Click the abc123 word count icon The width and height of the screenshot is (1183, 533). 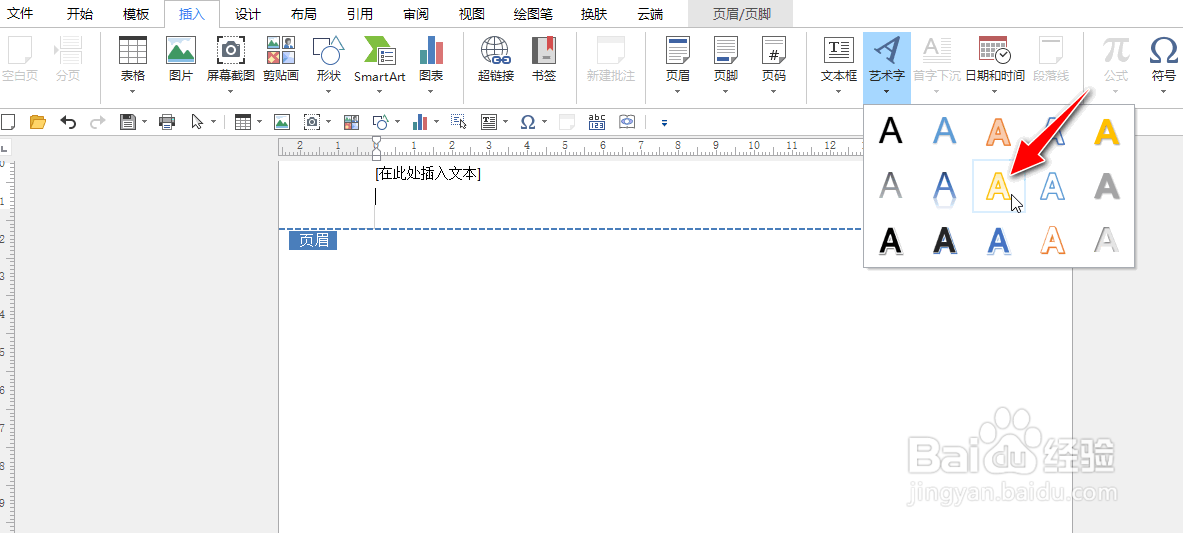click(x=597, y=122)
